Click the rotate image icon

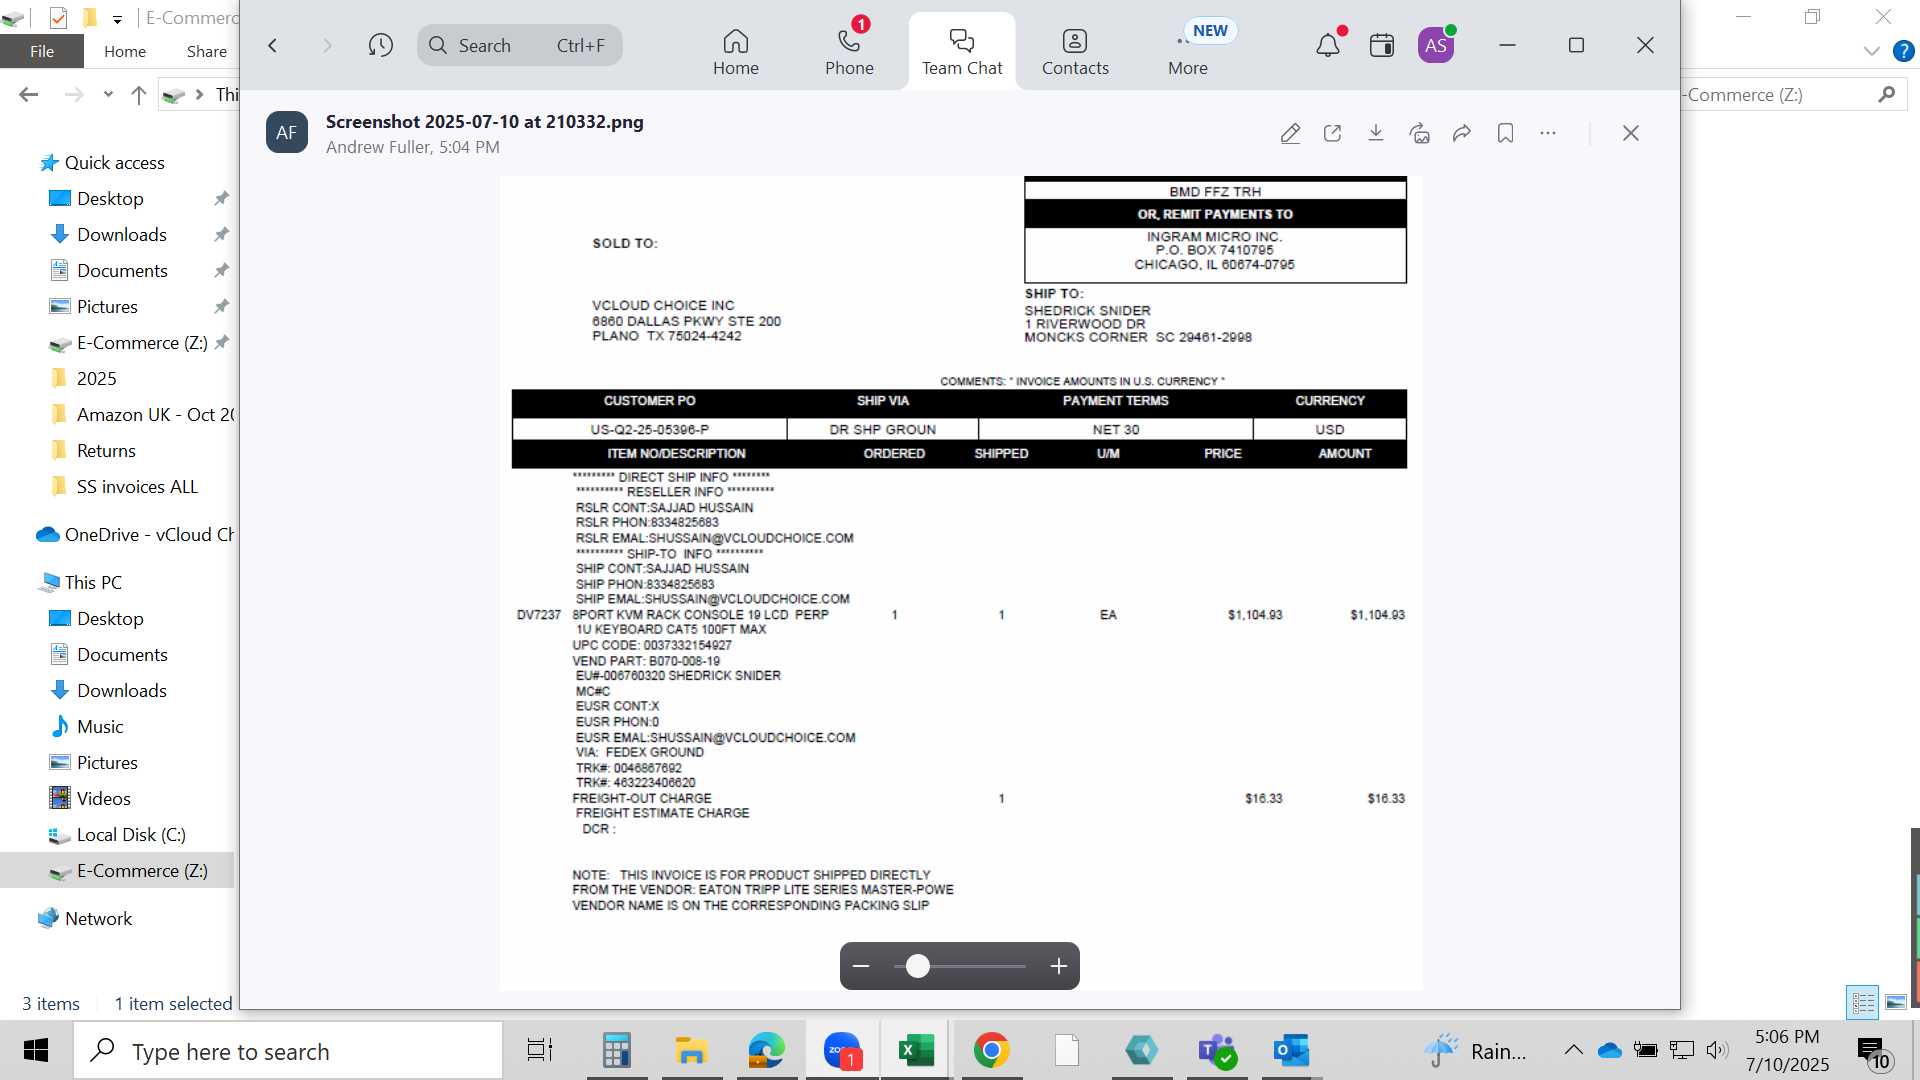click(x=1419, y=133)
